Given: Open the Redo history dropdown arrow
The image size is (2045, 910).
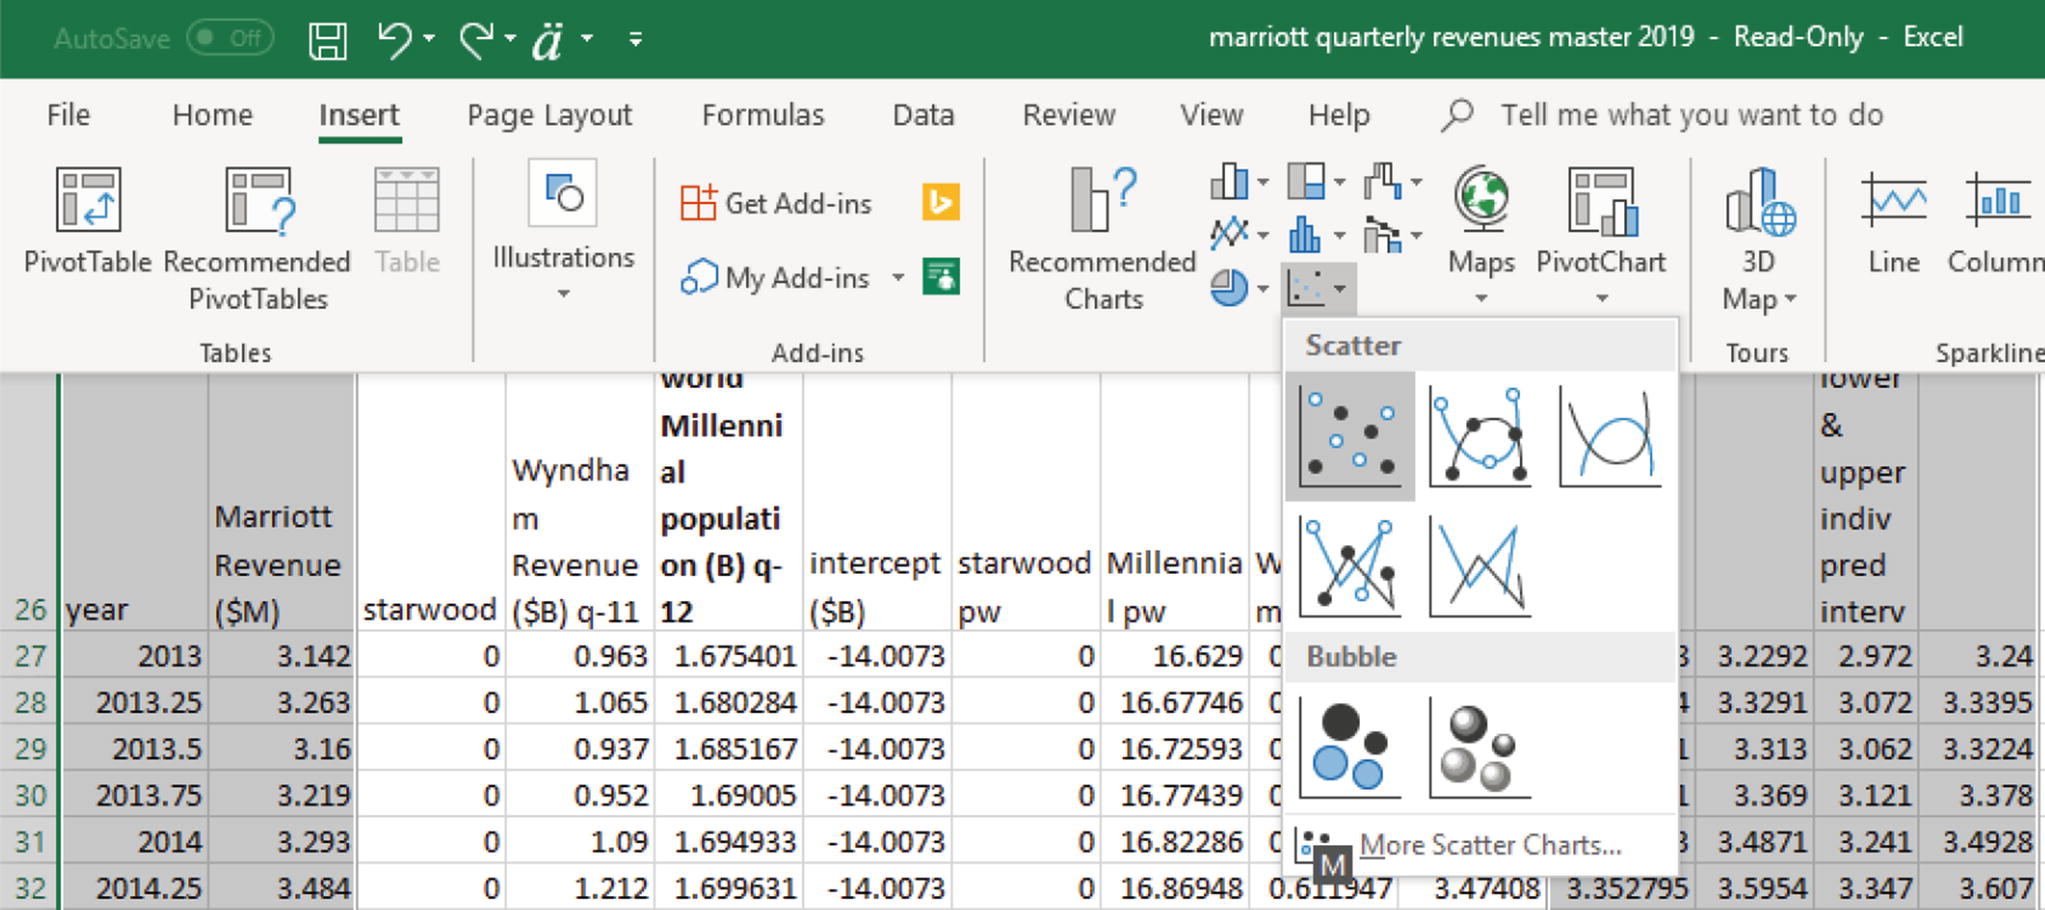Looking at the screenshot, I should [x=510, y=38].
